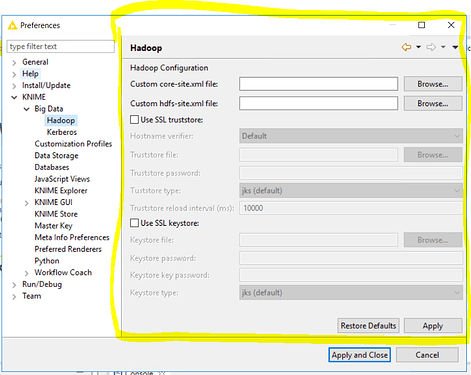This screenshot has height=375, width=471.
Task: Enable Use SSL keystore checkbox
Action: point(134,223)
